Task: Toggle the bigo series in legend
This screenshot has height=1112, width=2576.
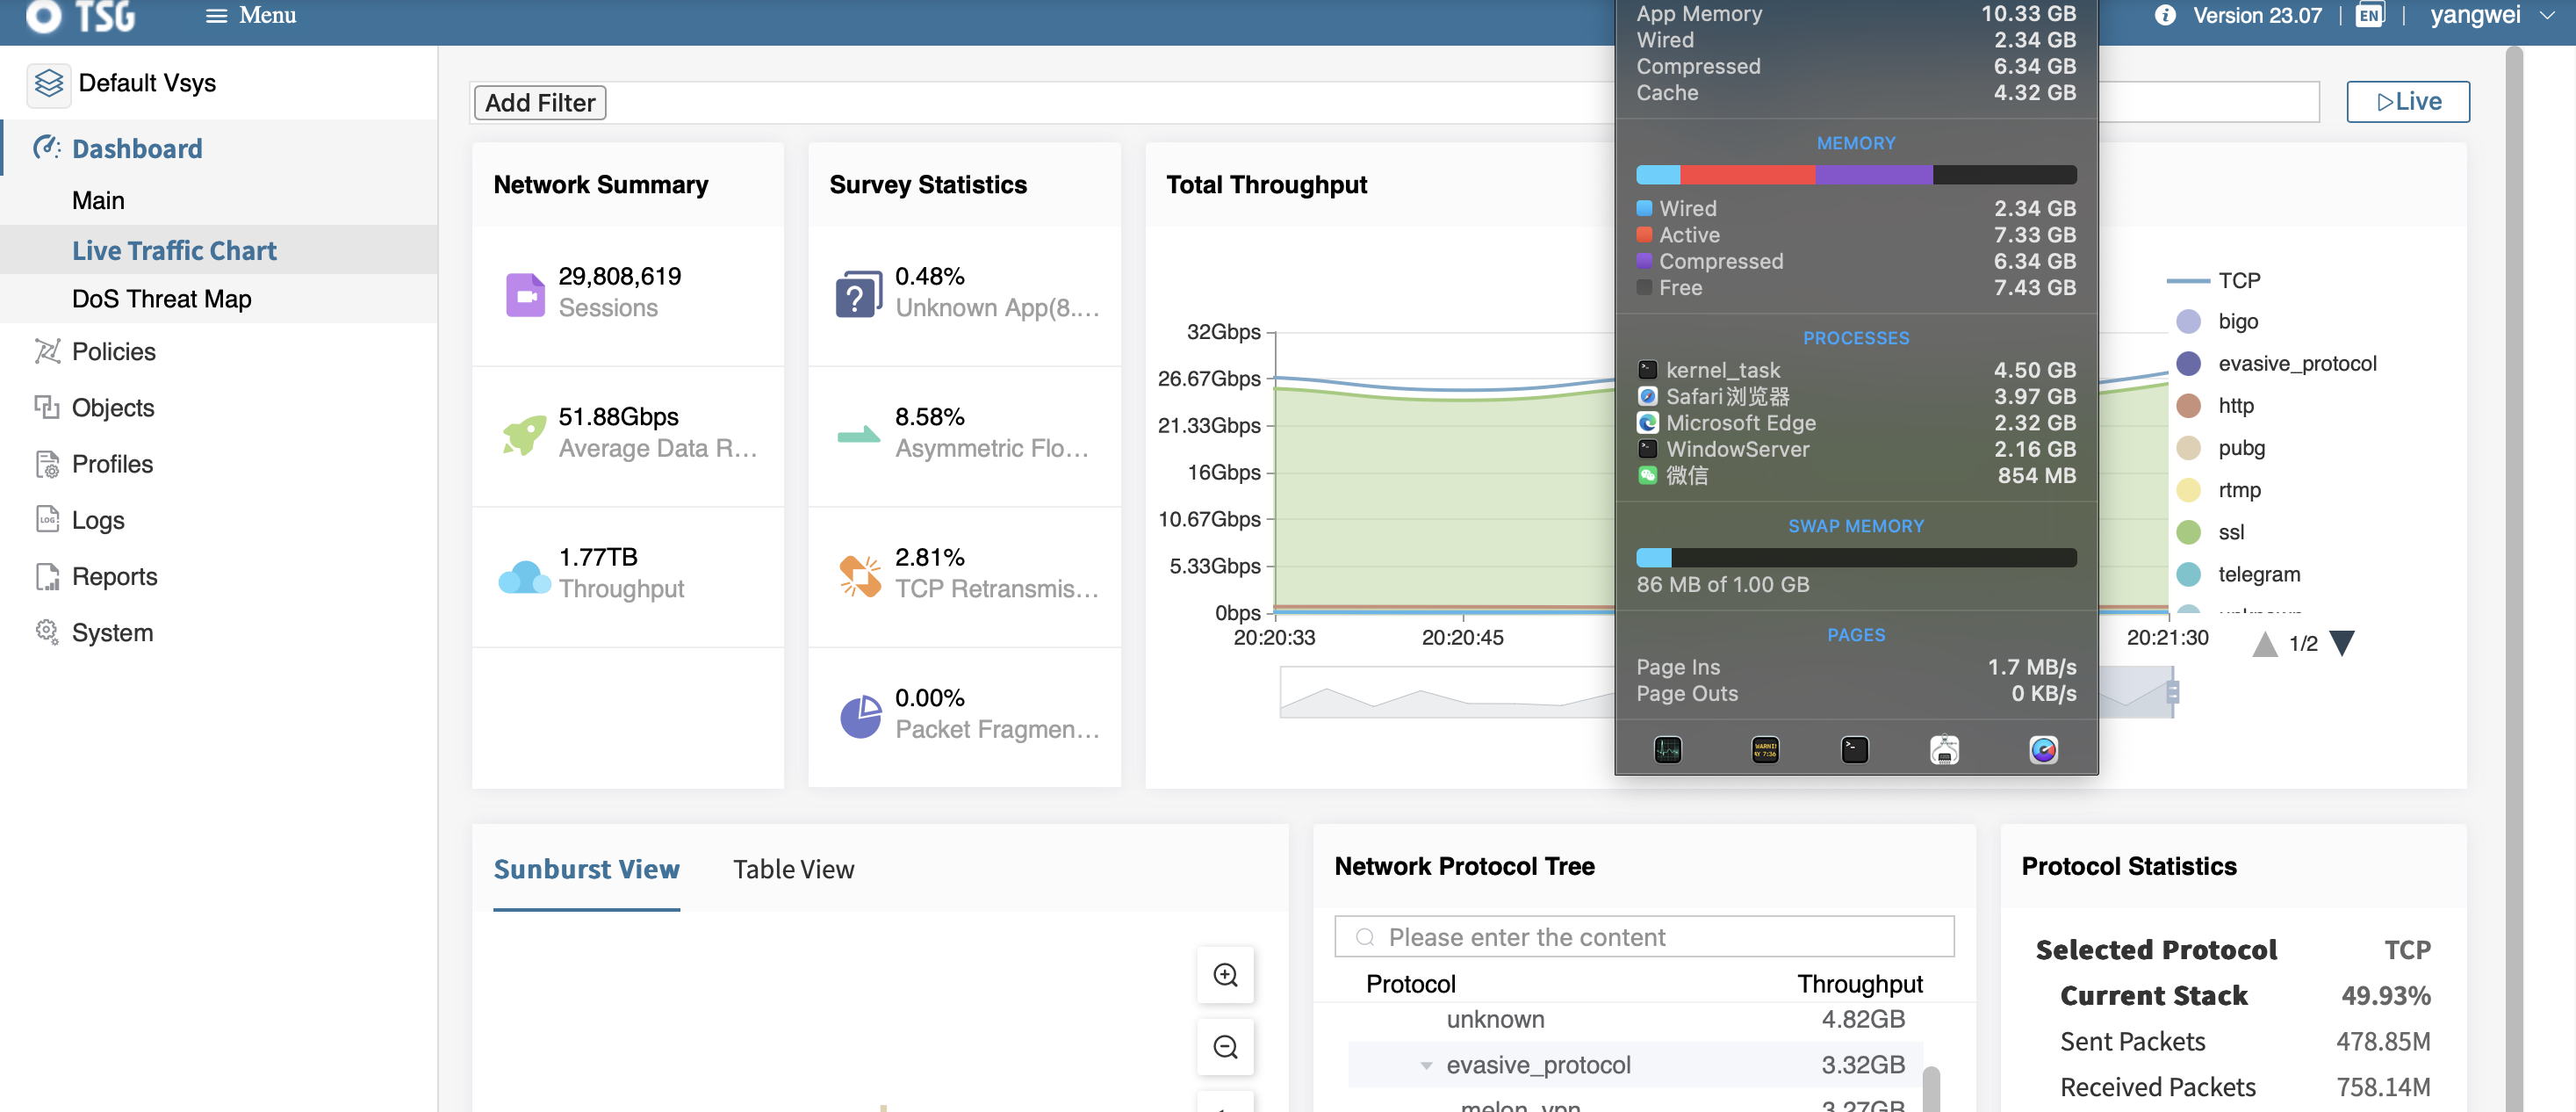Action: click(x=2237, y=322)
